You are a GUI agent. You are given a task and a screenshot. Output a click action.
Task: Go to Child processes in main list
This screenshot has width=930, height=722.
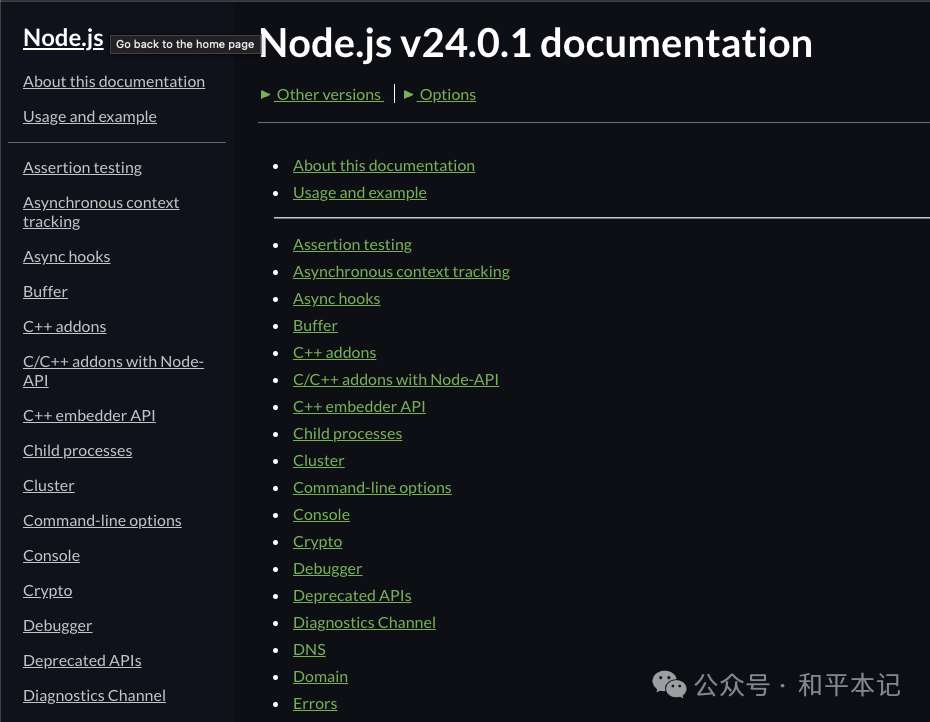[348, 434]
